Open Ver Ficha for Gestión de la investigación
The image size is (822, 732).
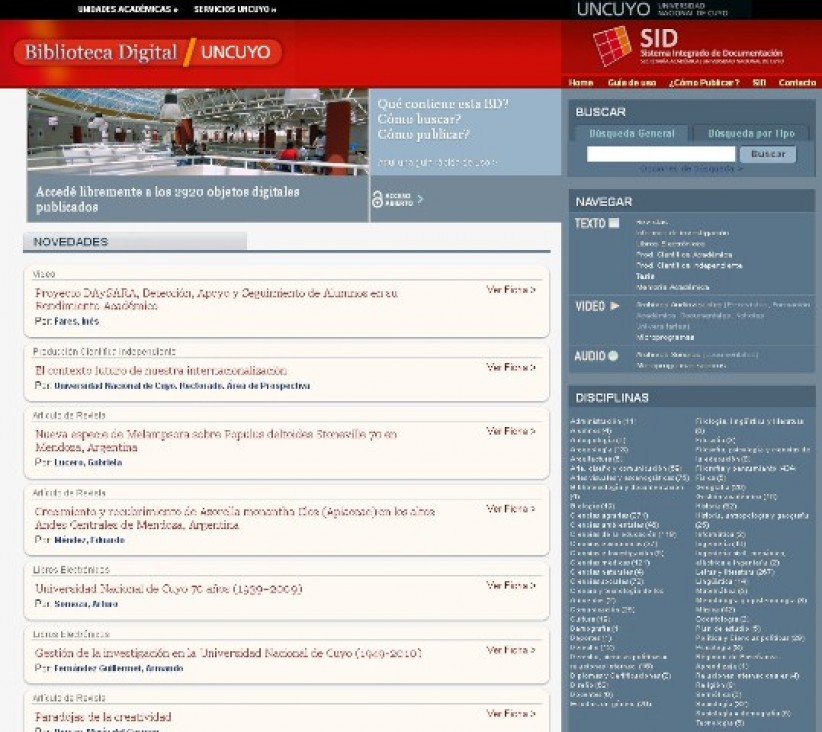[x=511, y=650]
